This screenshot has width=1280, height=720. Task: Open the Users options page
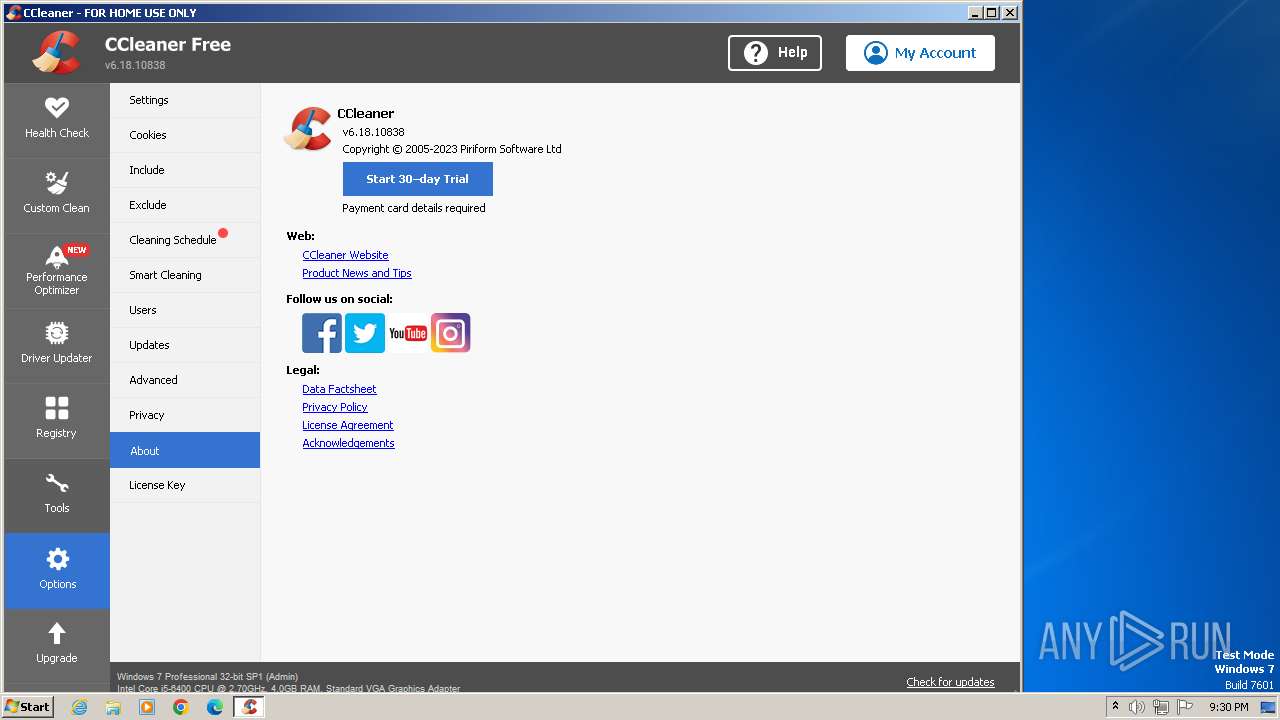click(185, 310)
